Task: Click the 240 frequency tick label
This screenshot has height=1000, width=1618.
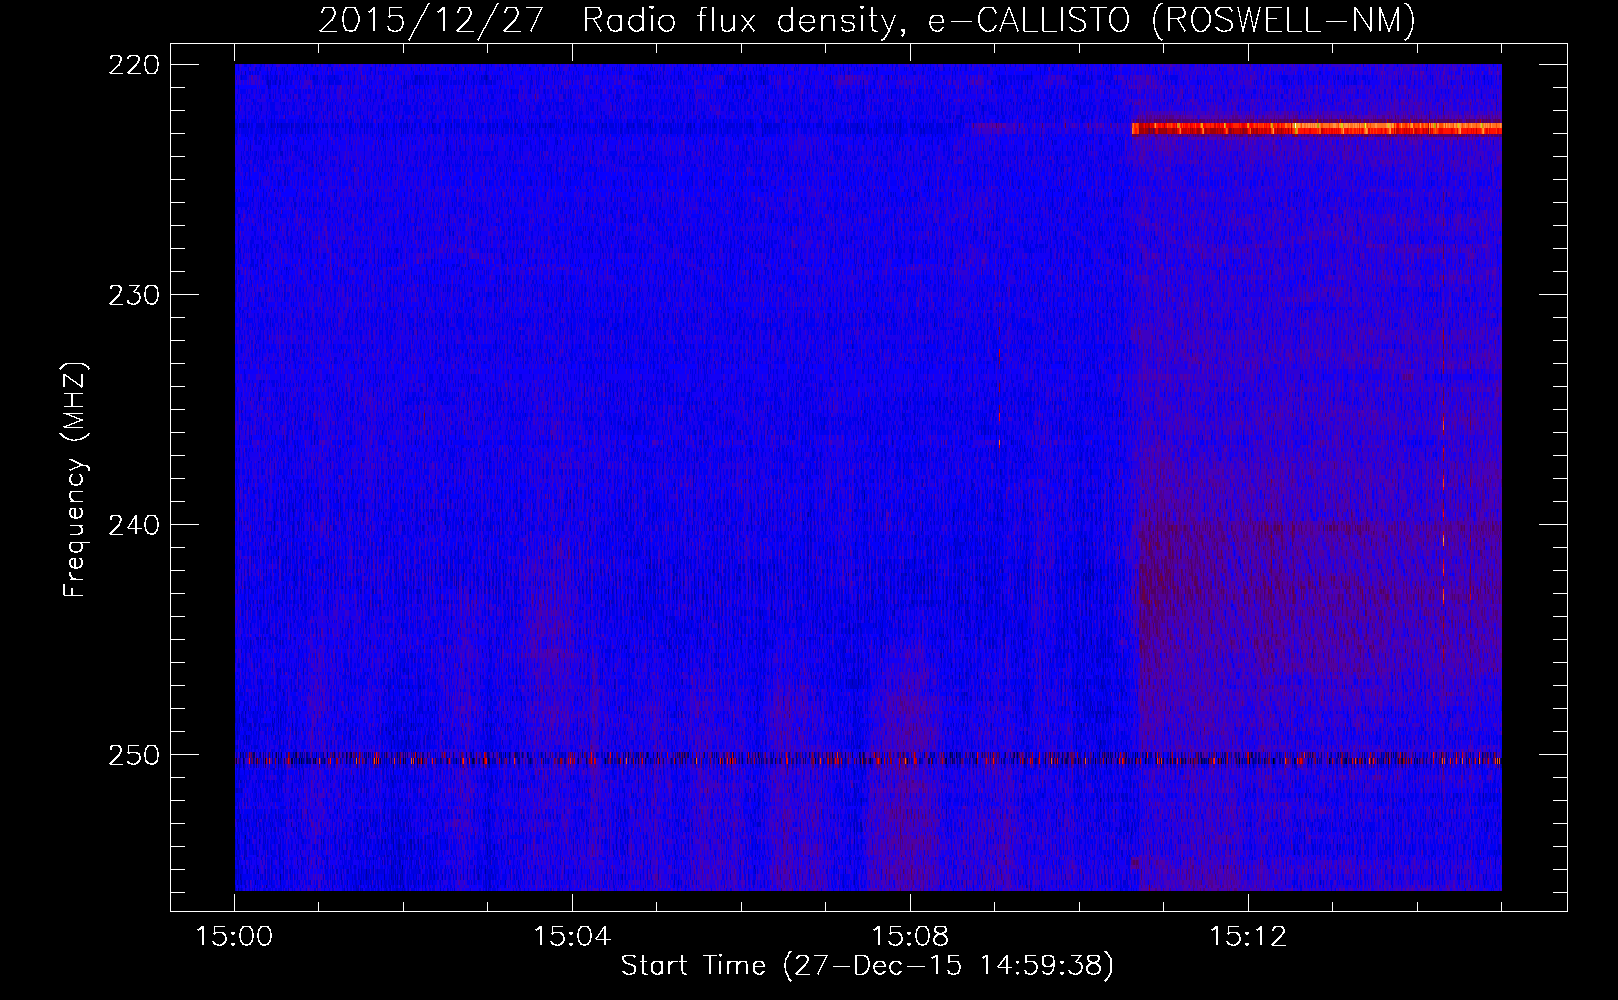Action: 134,525
